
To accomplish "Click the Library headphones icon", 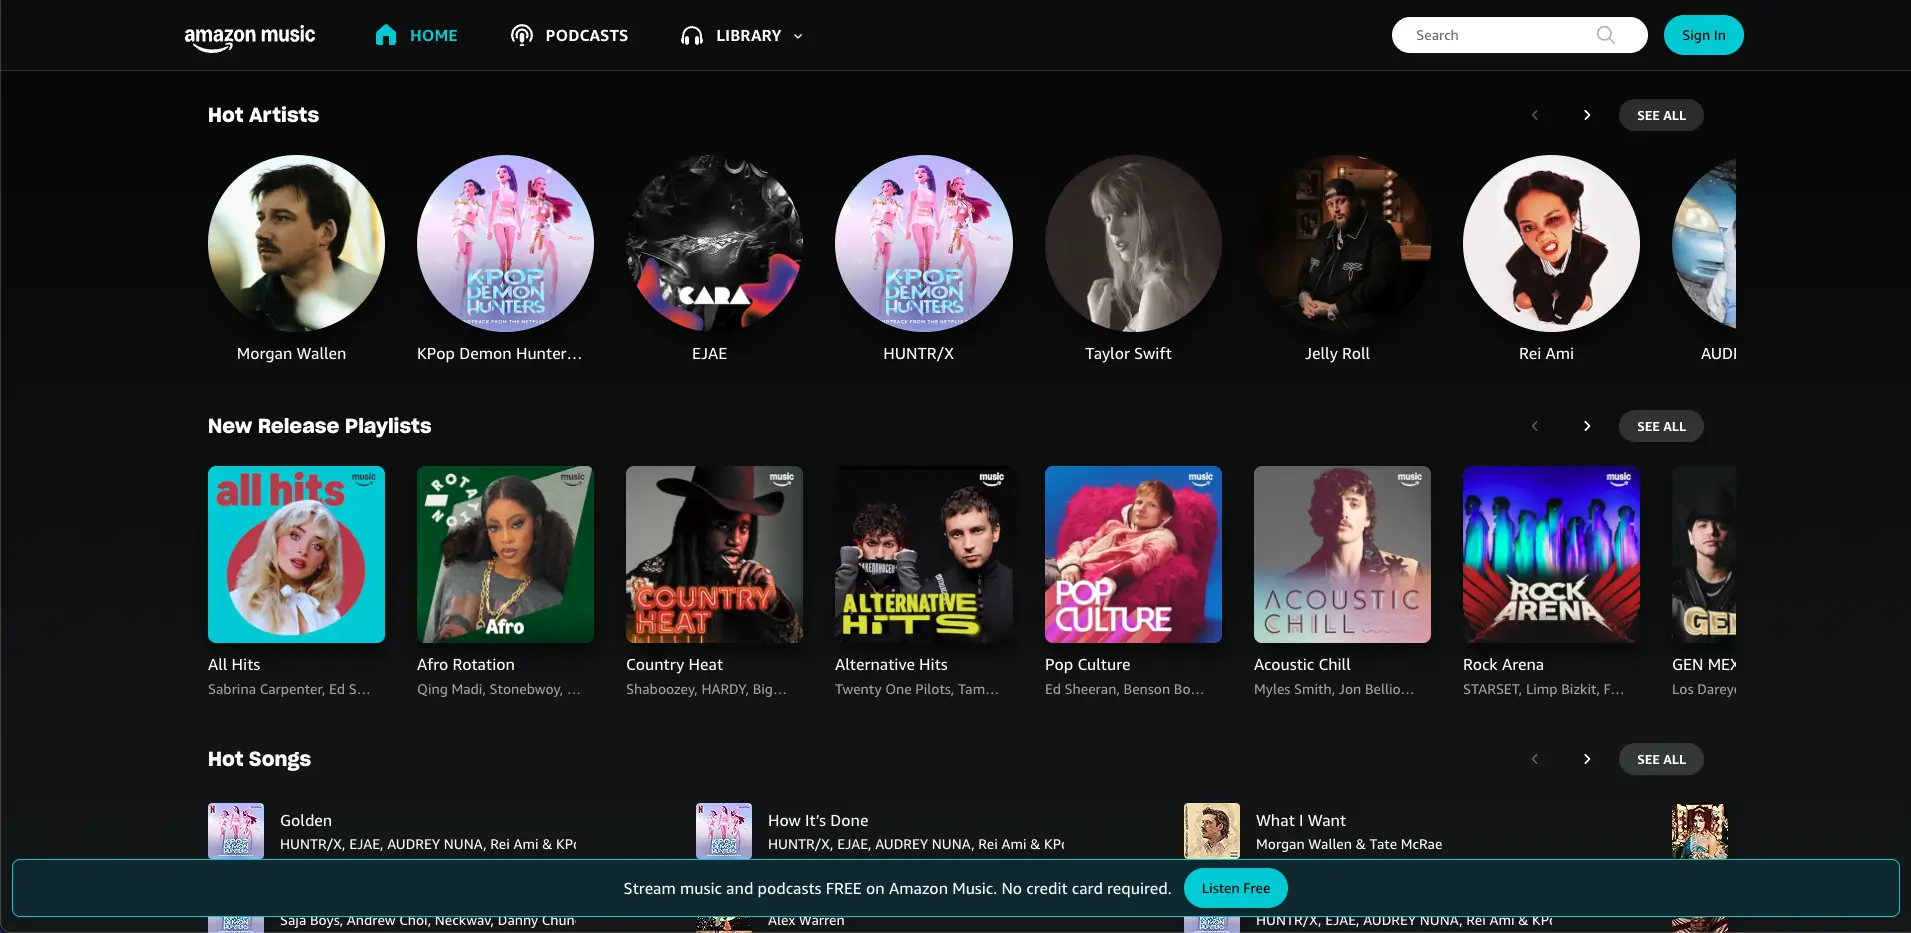I will [x=692, y=36].
